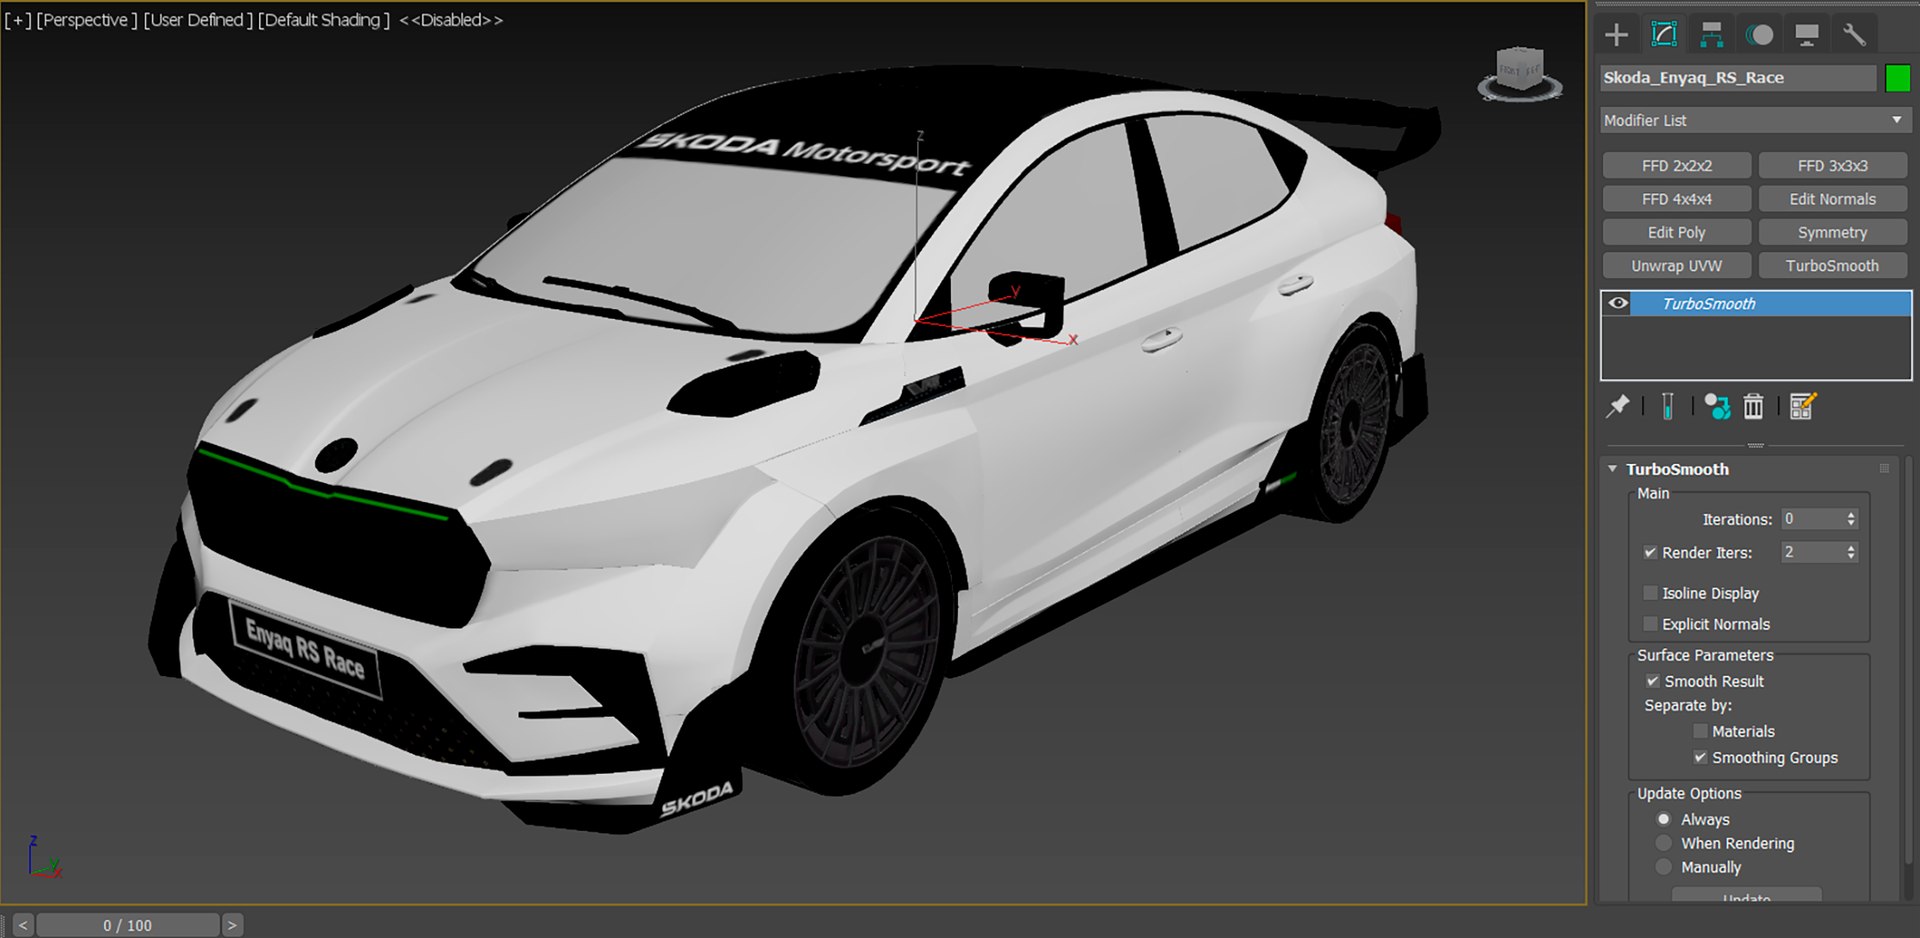The image size is (1920, 938).
Task: Open the [Default Shading] viewport menu
Action: point(324,20)
